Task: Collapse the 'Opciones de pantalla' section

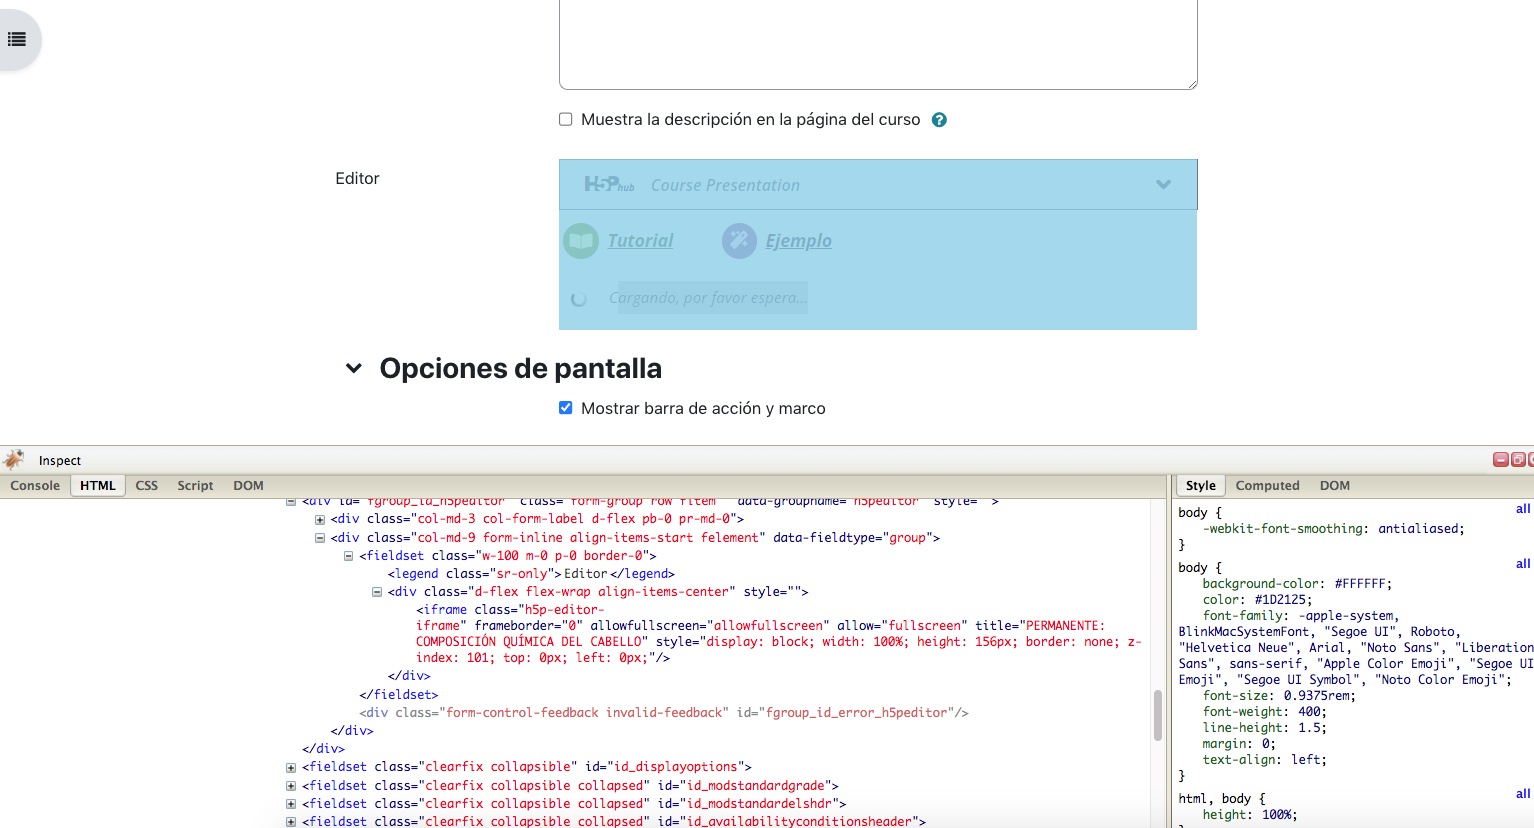Action: (x=354, y=369)
